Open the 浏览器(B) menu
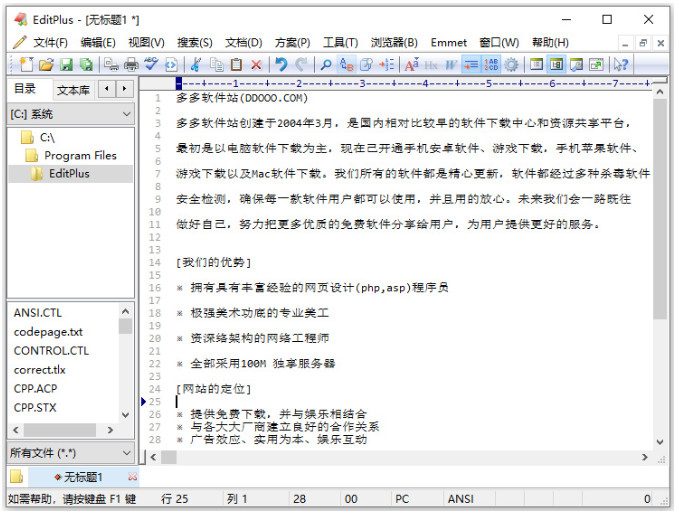Image resolution: width=679 pixels, height=518 pixels. pyautogui.click(x=394, y=42)
